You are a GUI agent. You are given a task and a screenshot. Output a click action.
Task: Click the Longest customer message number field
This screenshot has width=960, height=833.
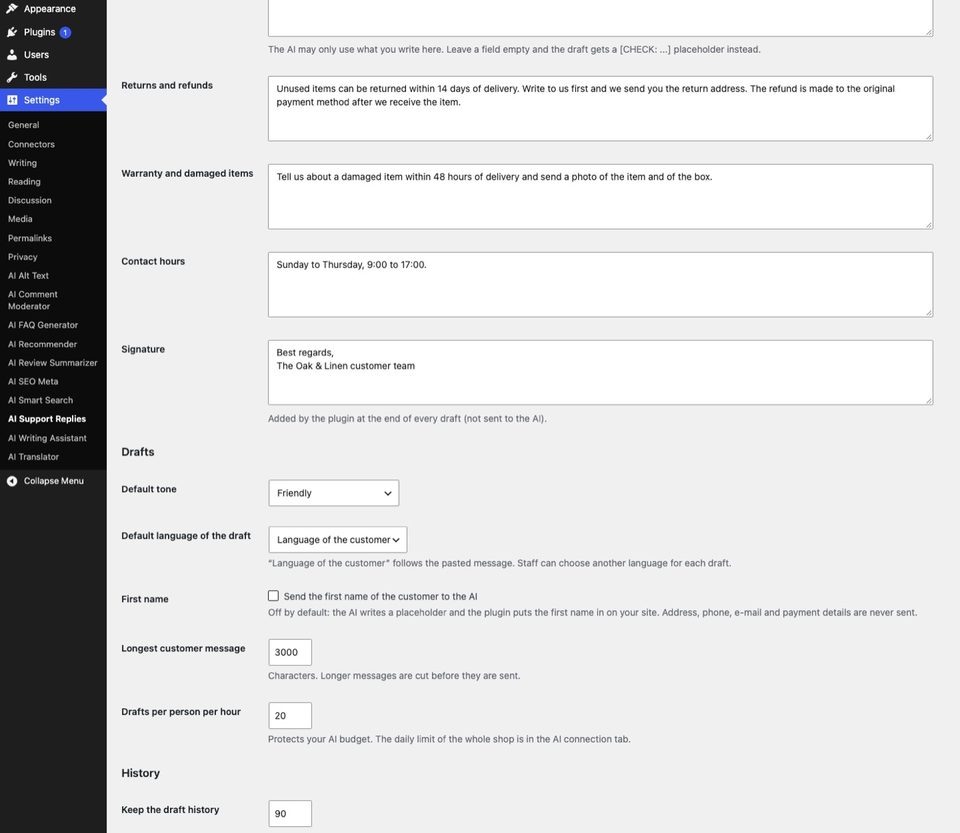pos(290,652)
